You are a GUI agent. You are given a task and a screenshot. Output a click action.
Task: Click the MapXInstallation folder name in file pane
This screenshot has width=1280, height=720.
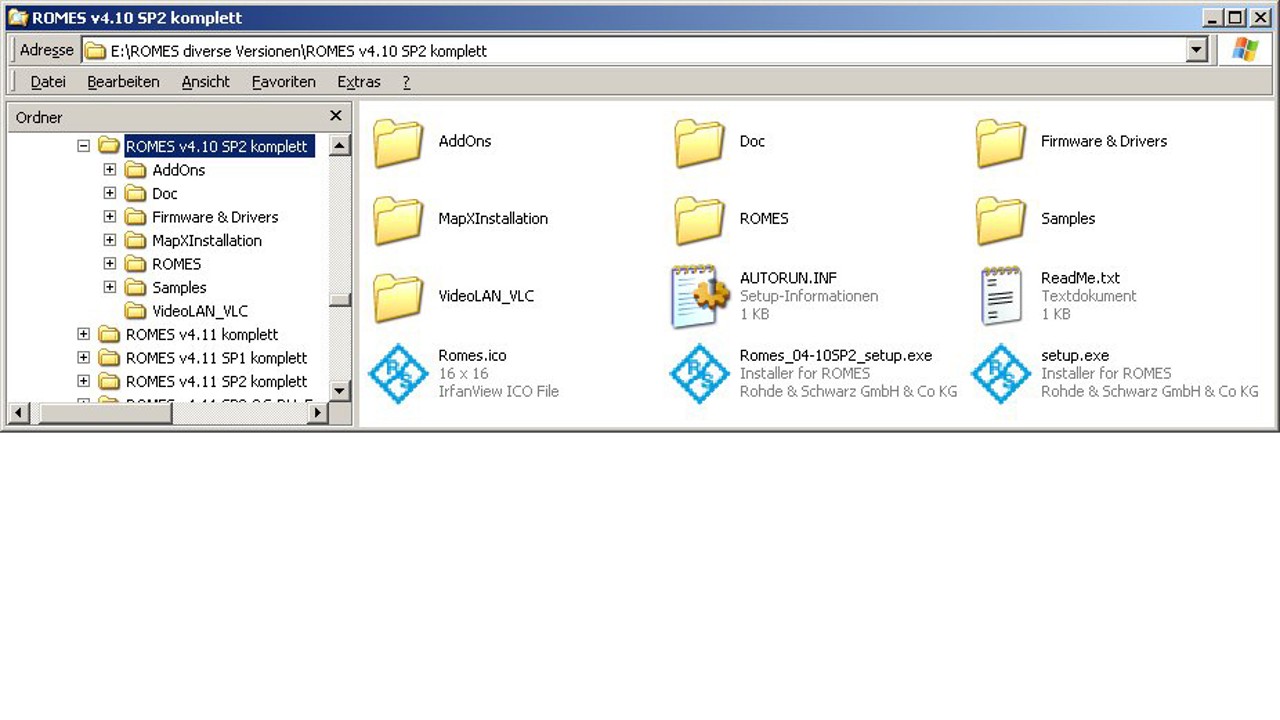click(x=493, y=218)
